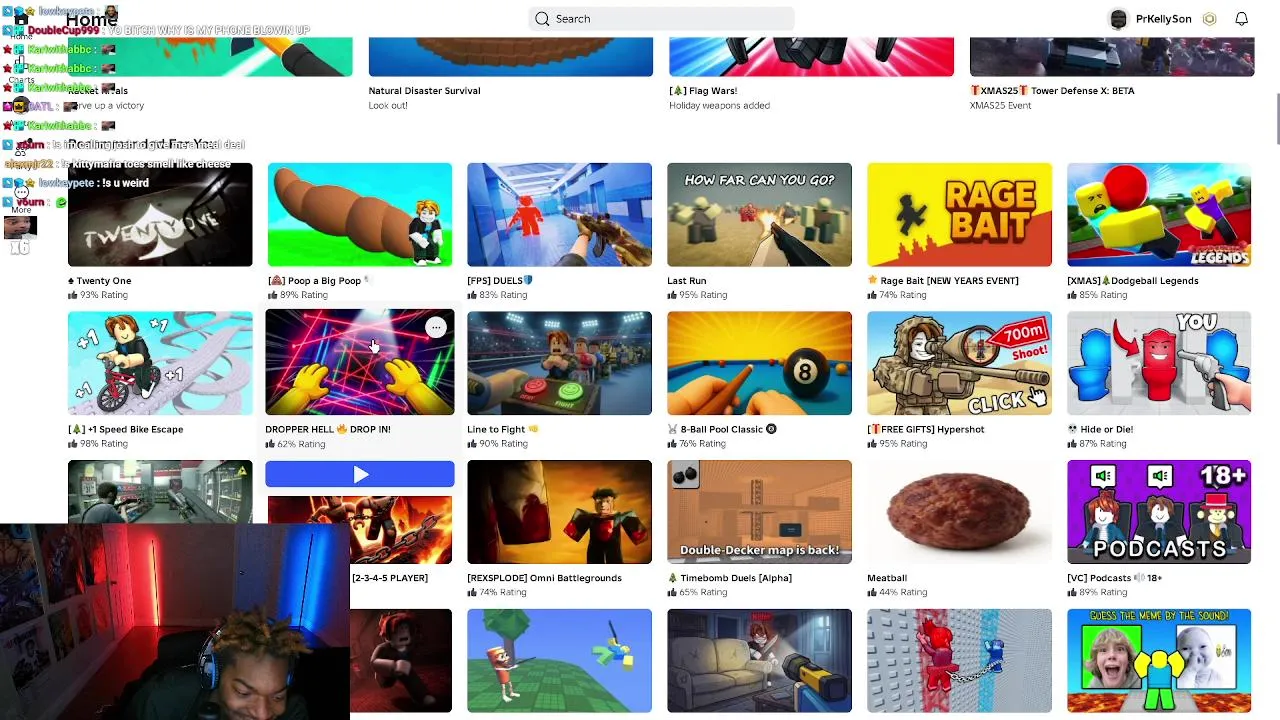The image size is (1280, 720).
Task: Open the Hypershot sniper thumbnail
Action: pyautogui.click(x=959, y=363)
